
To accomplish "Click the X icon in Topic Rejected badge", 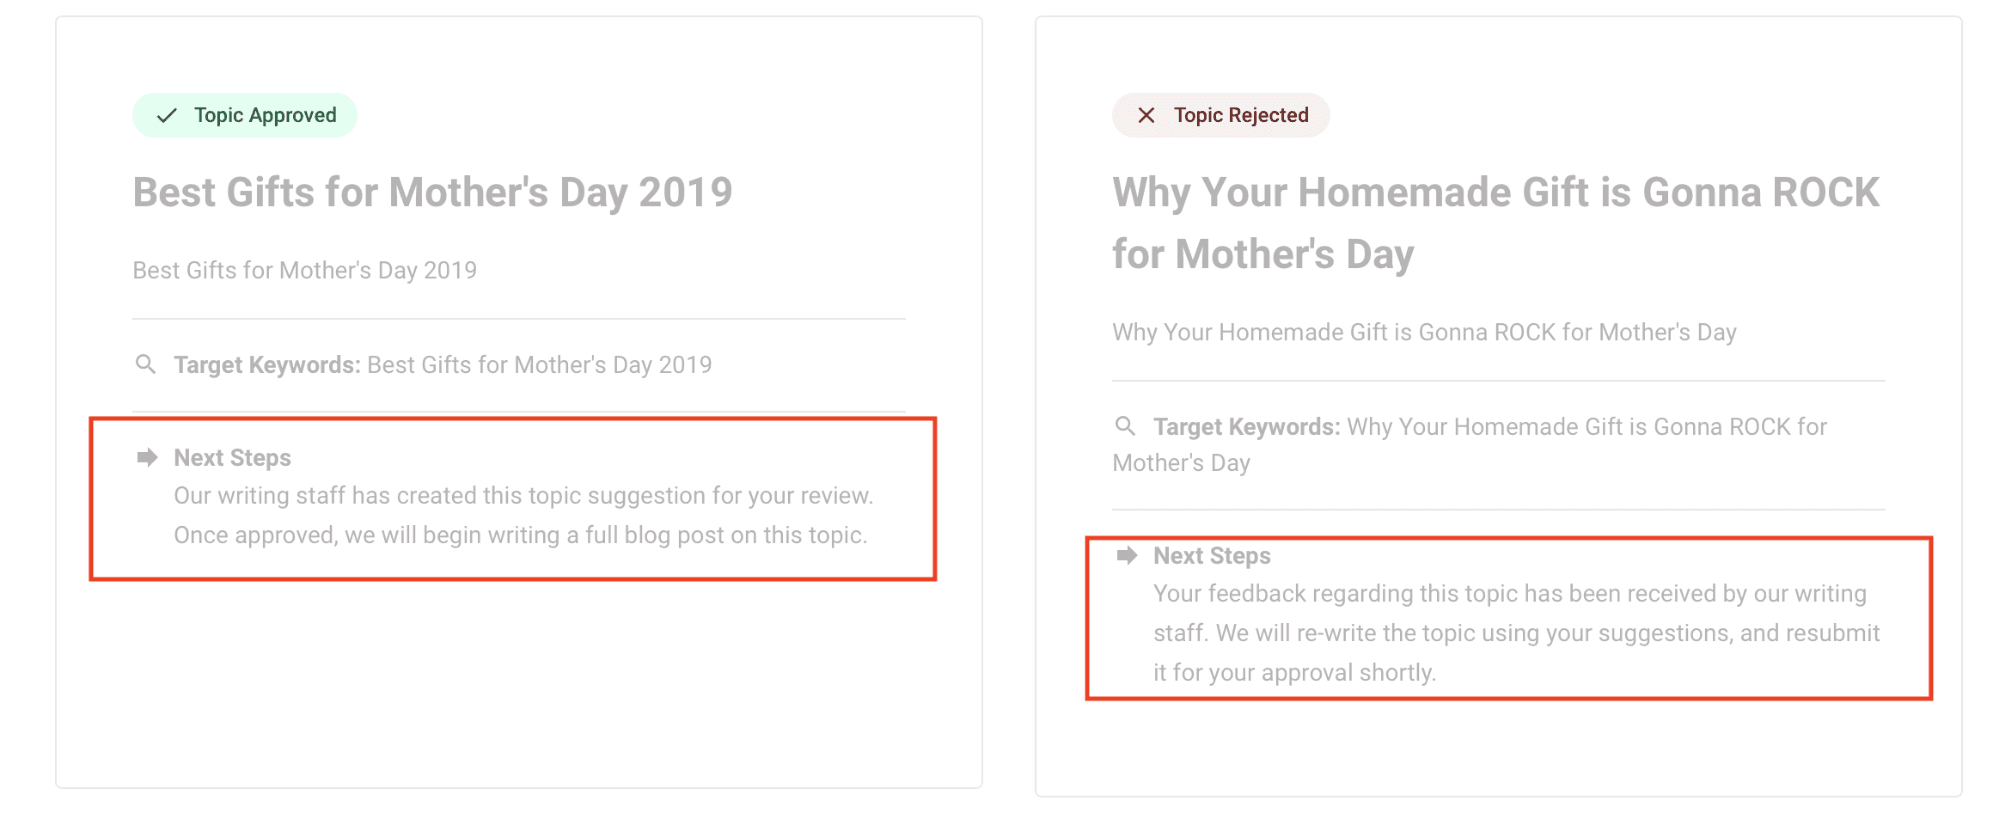I will click(1146, 116).
